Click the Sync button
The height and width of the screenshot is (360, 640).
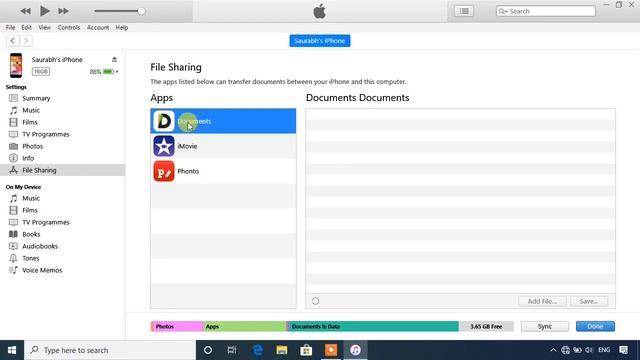click(x=544, y=327)
